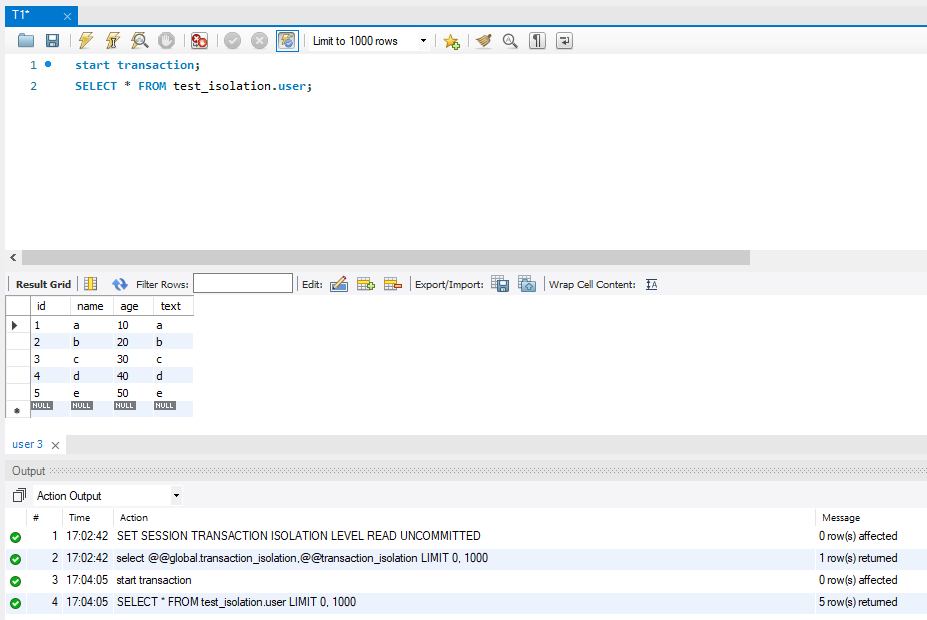927x620 pixels.
Task: Import records from file icon
Action: (x=527, y=284)
